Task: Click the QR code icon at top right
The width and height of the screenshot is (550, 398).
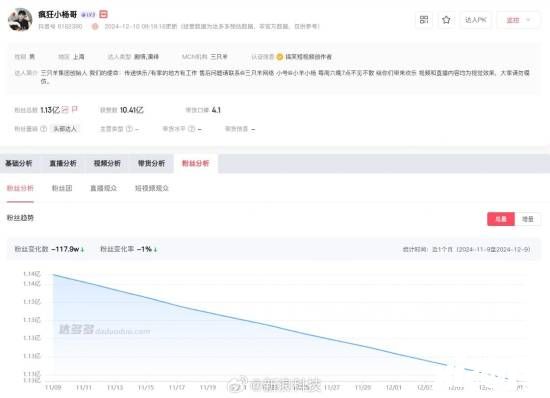Action: coord(424,20)
